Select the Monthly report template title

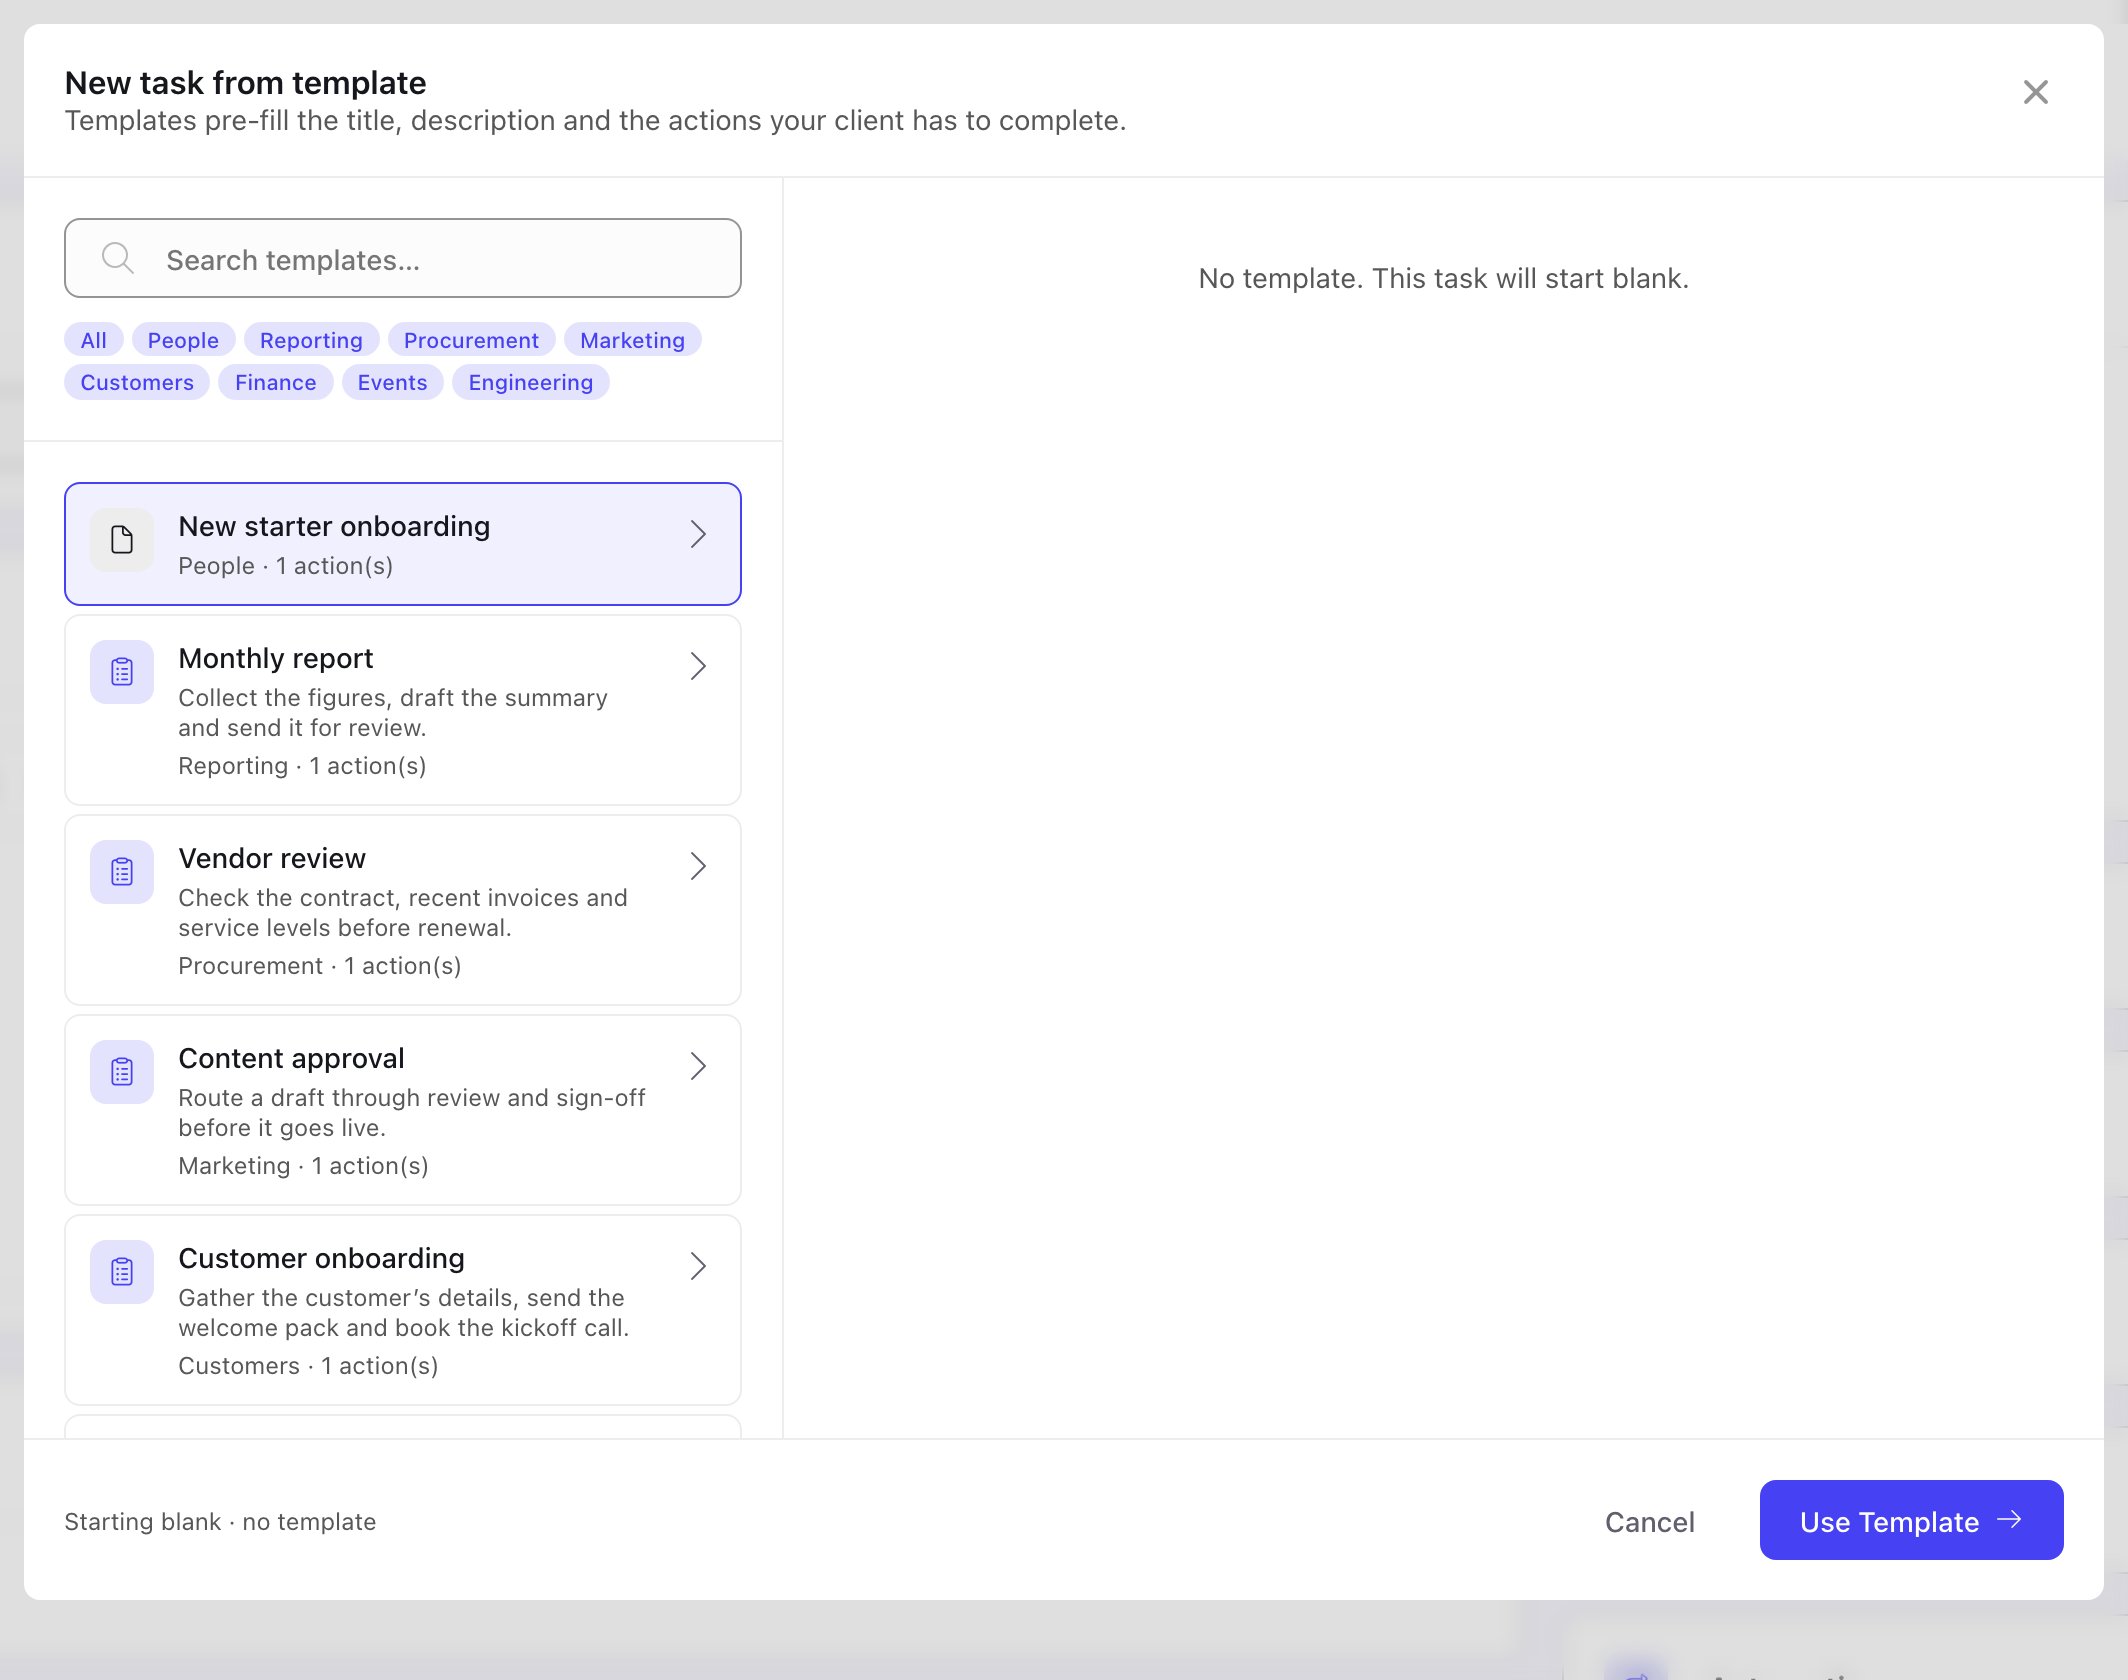tap(276, 658)
